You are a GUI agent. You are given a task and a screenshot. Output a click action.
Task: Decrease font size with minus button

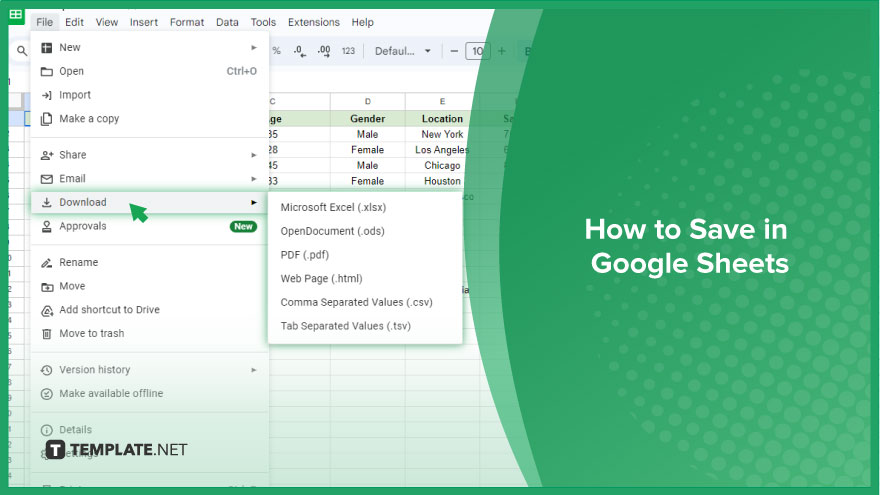click(x=454, y=51)
